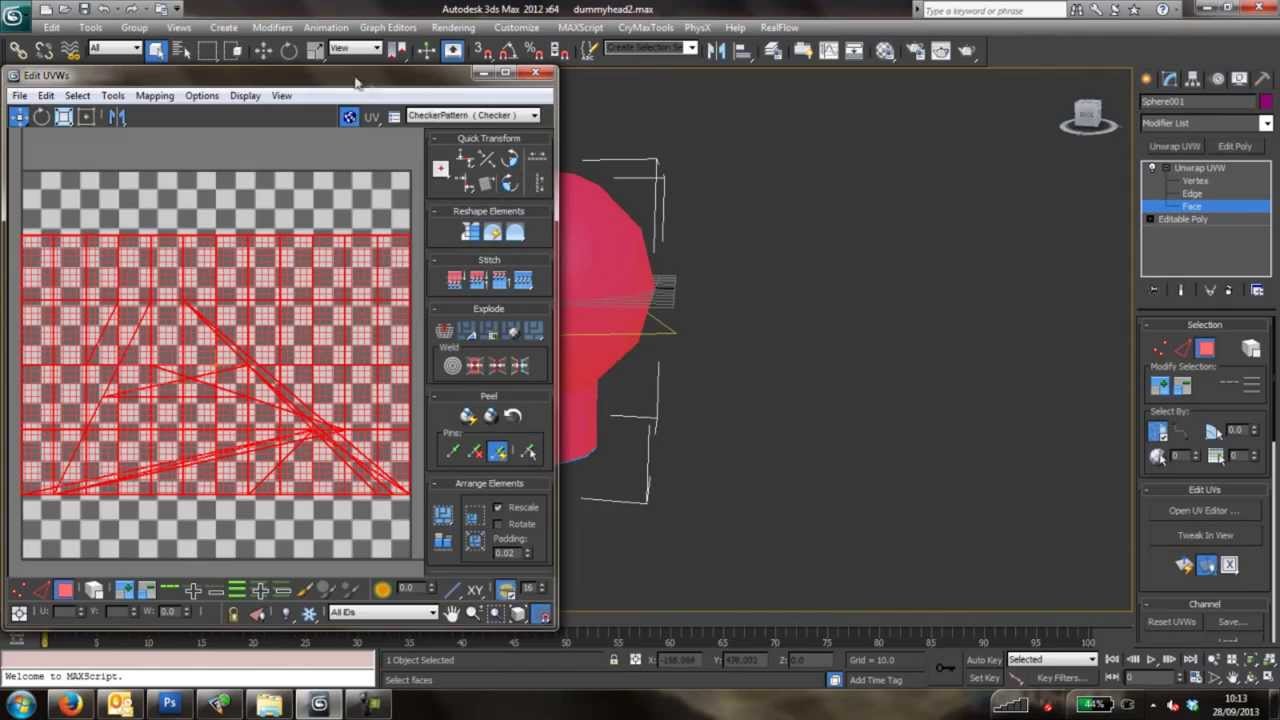Click the Break explode icon

(x=444, y=332)
